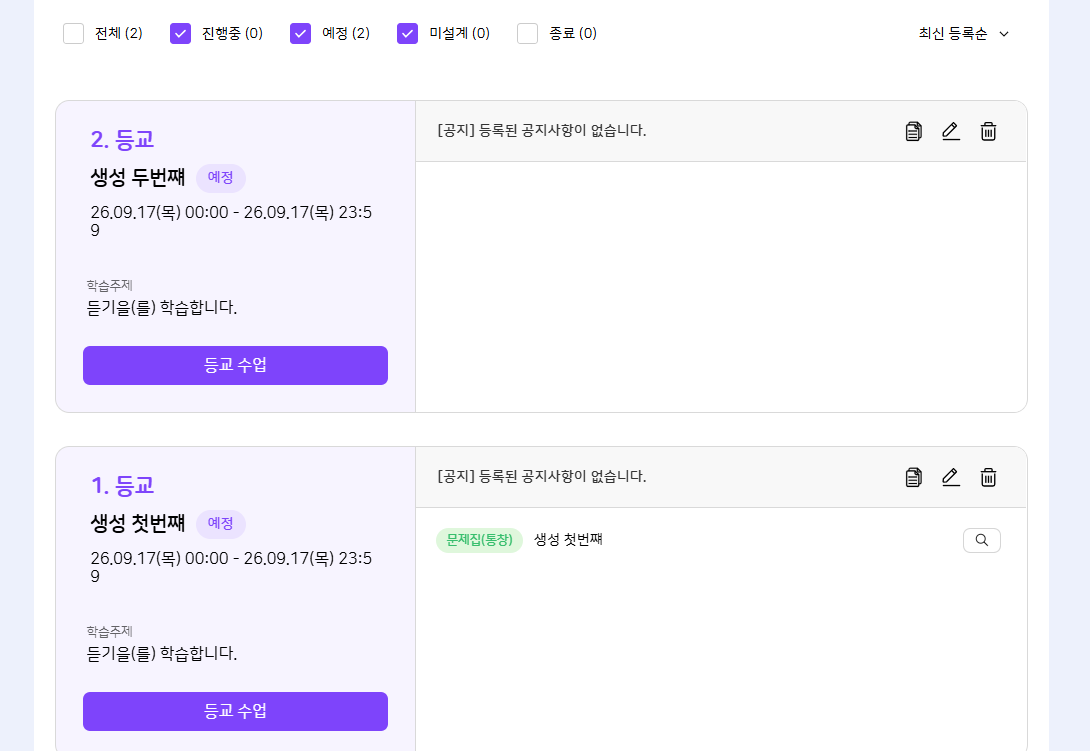
Task: Edit the 2. 등교 lesson with pencil icon
Action: pos(951,131)
